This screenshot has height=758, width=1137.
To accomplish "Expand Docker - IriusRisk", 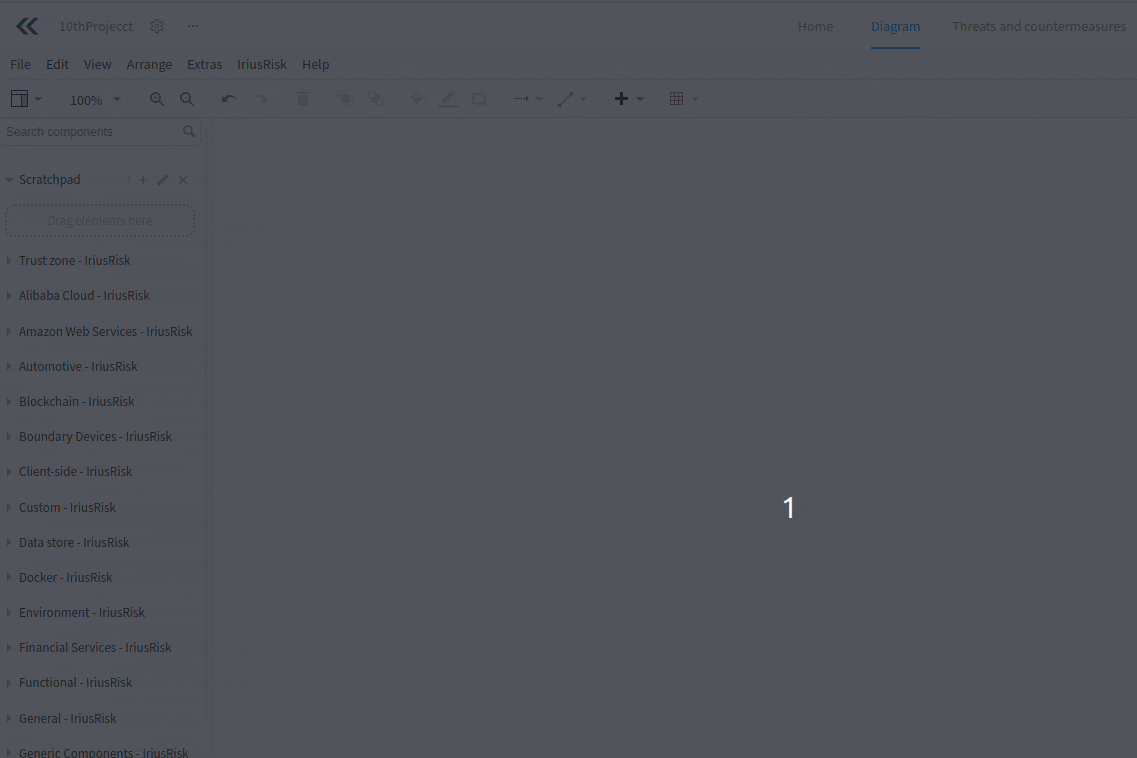I will click(9, 577).
